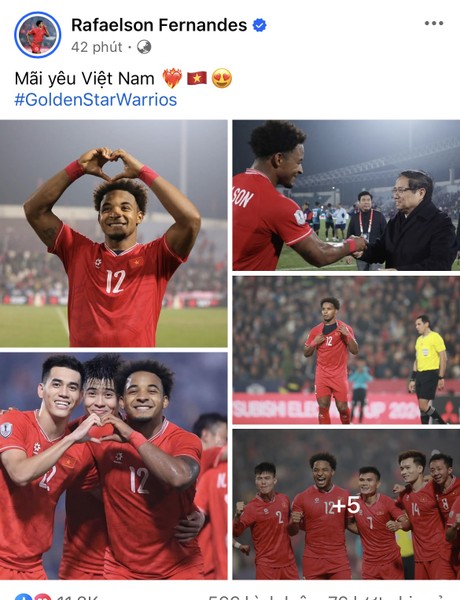This screenshot has height=600, width=460.
Task: Open the #GoldenStarWarriors hashtag
Action: (x=96, y=99)
